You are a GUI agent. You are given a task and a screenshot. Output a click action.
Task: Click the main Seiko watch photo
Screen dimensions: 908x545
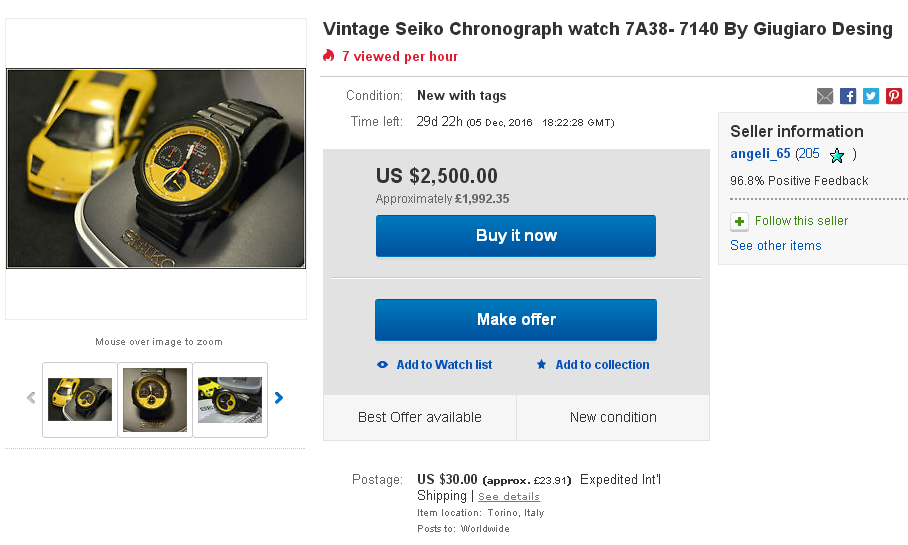point(156,168)
